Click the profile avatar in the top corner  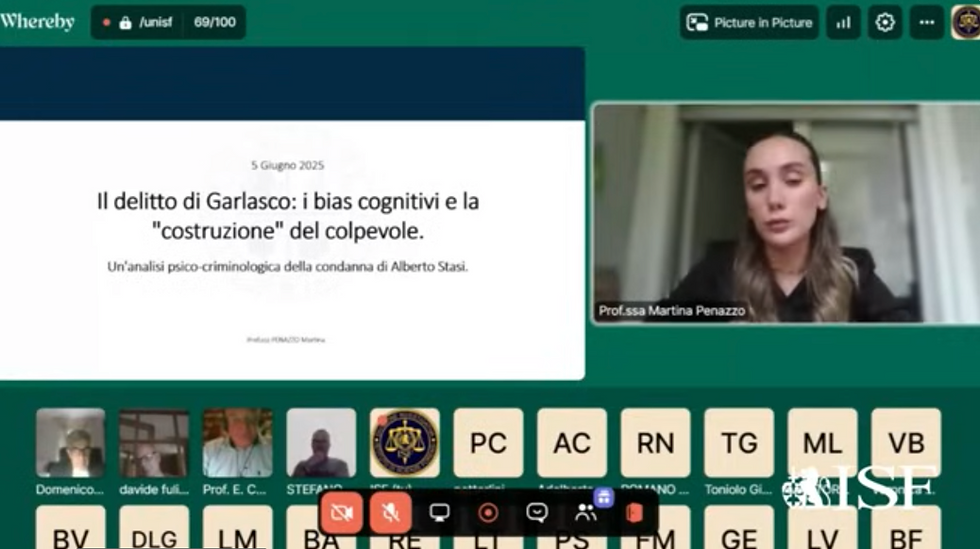[966, 23]
